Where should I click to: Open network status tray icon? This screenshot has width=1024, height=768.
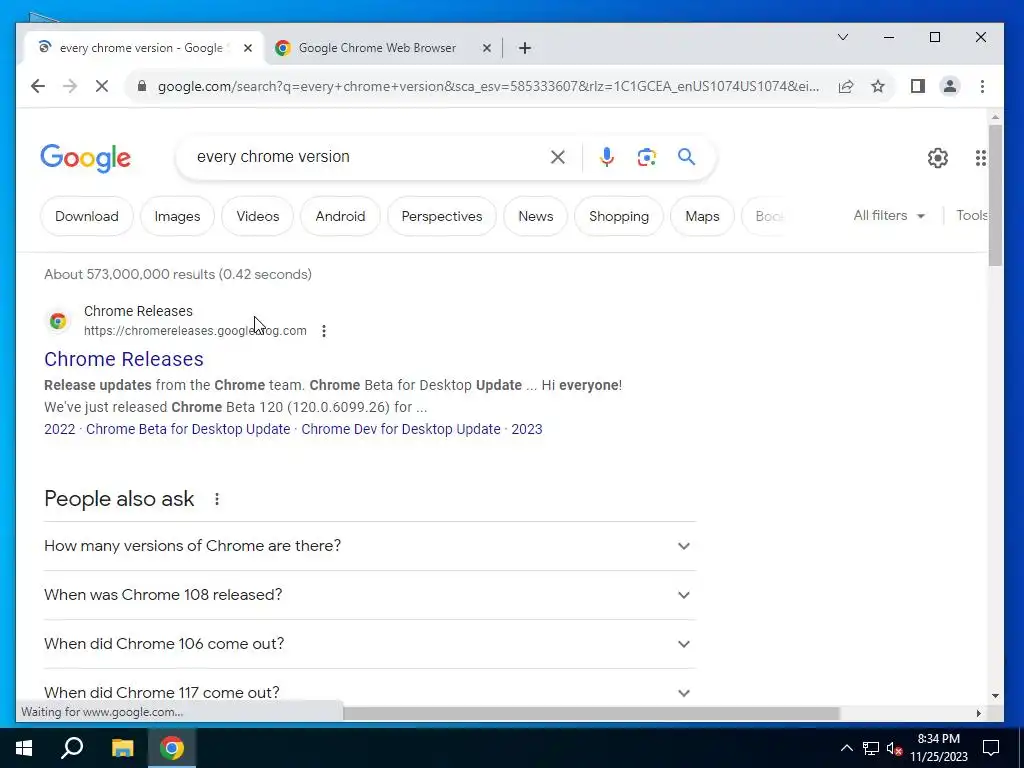click(871, 748)
